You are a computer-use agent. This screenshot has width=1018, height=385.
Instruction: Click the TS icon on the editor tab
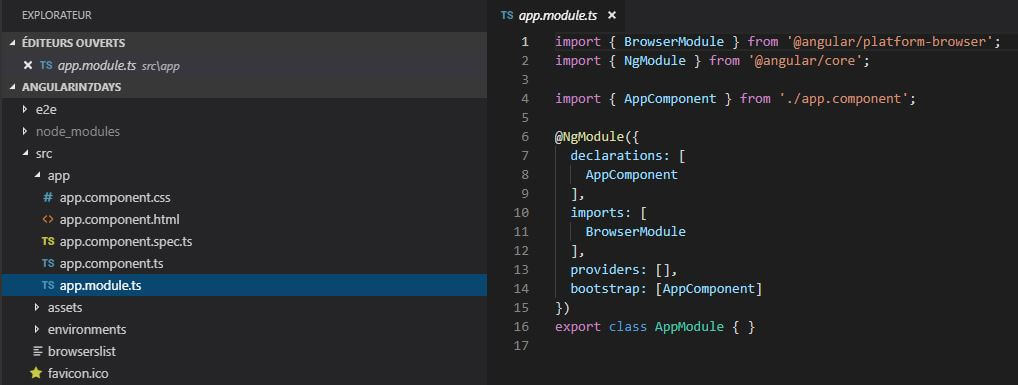pyautogui.click(x=507, y=16)
